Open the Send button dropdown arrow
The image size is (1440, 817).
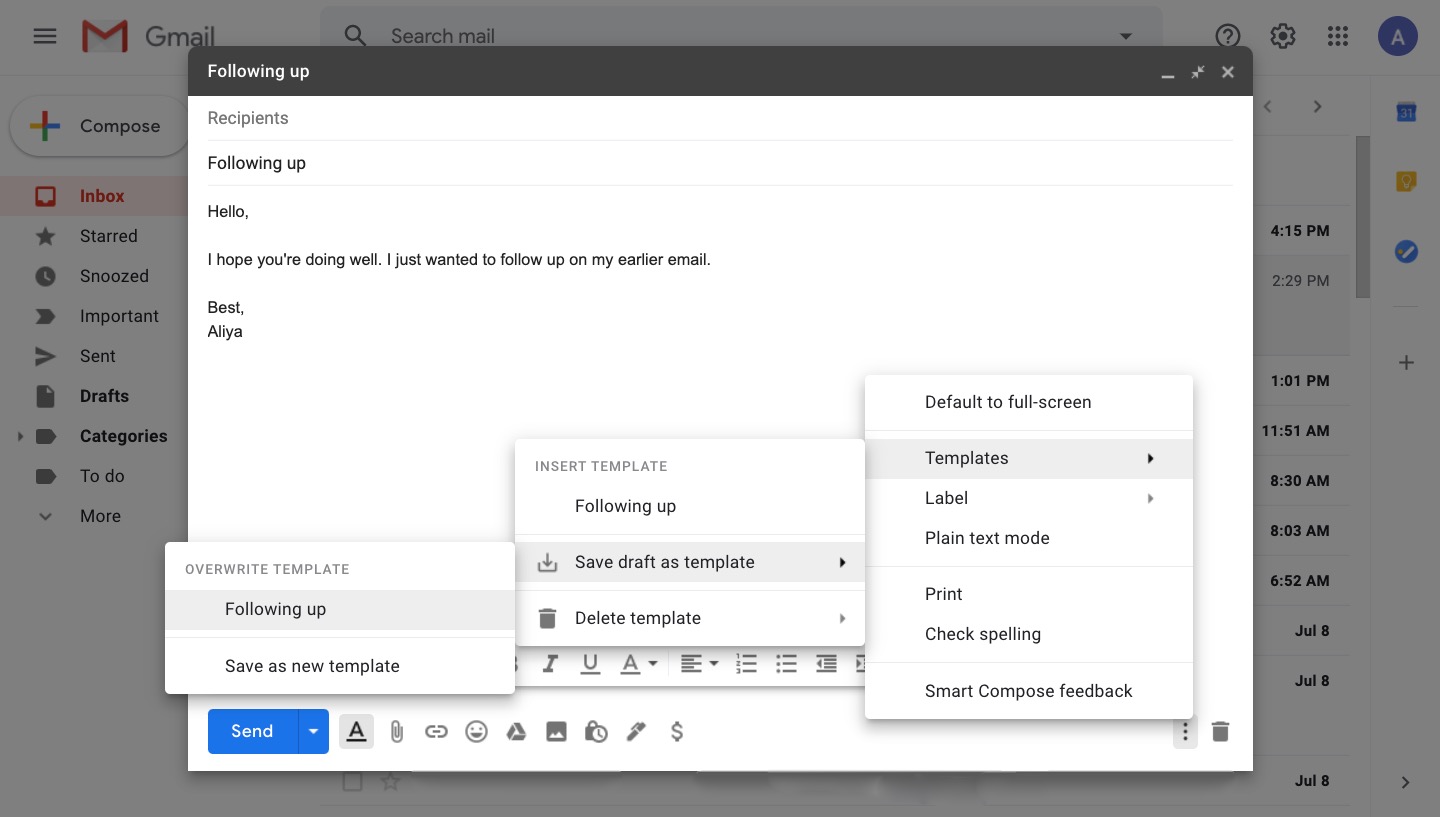pos(313,732)
